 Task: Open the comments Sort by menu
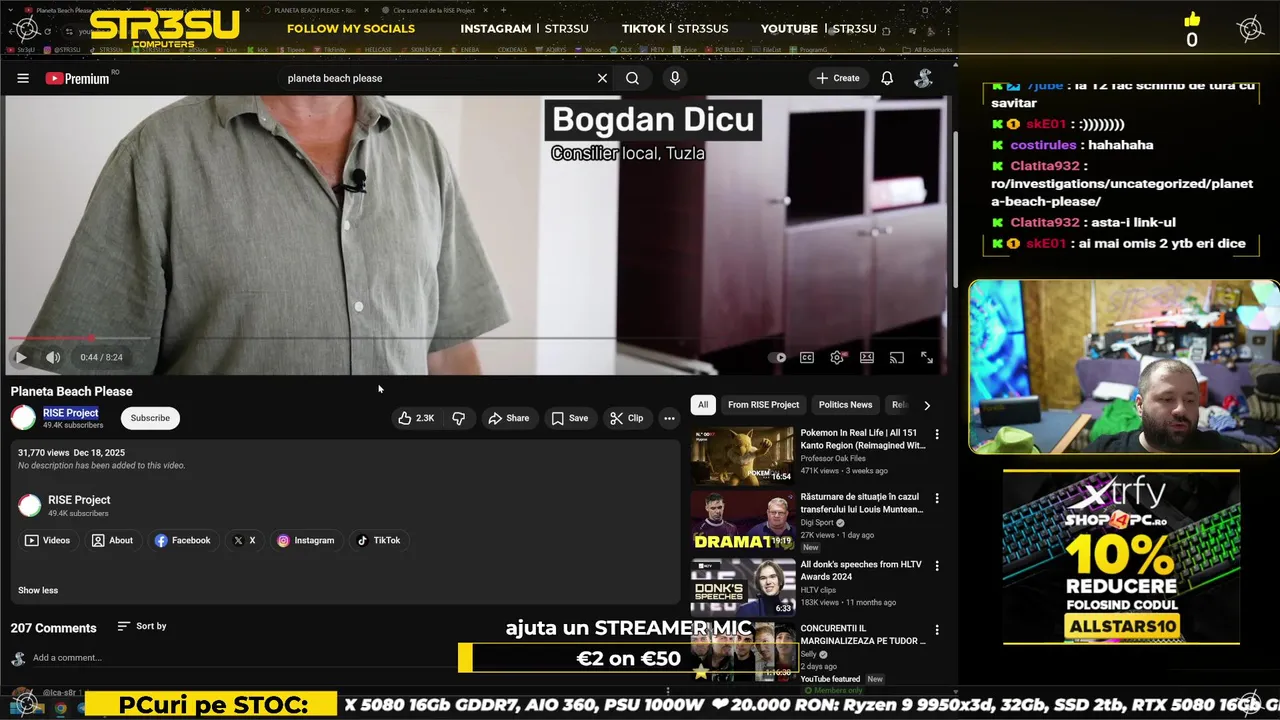142,626
